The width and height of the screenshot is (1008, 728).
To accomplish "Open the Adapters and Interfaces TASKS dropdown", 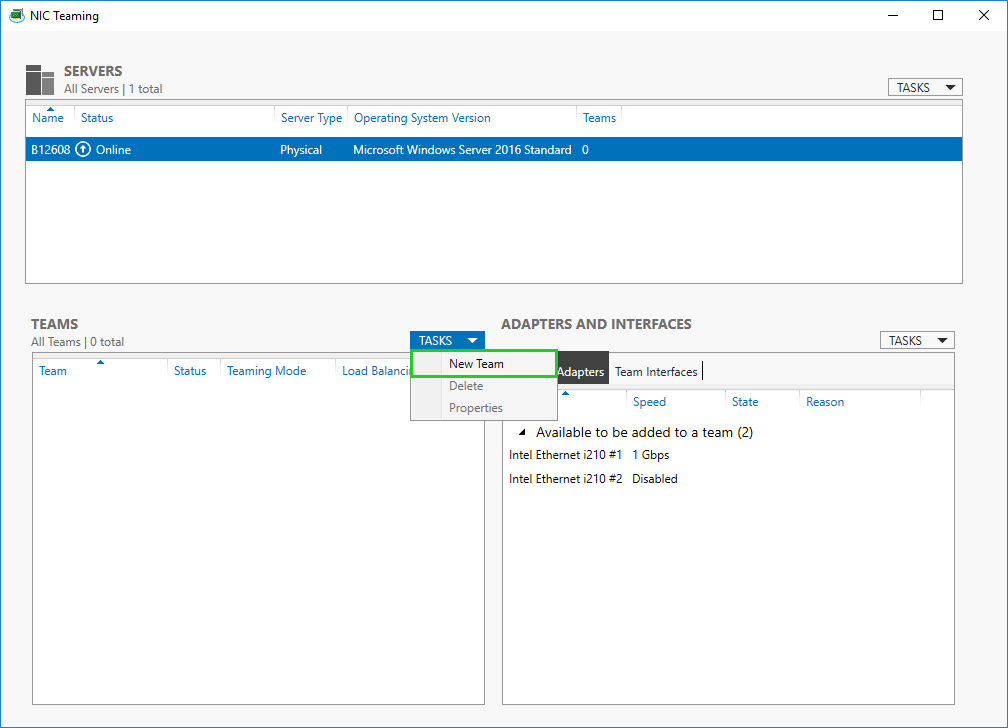I will (x=916, y=341).
